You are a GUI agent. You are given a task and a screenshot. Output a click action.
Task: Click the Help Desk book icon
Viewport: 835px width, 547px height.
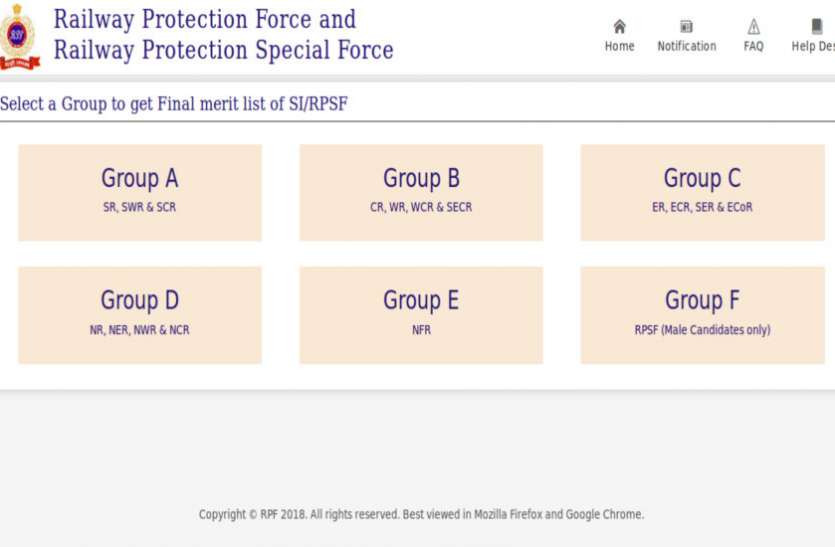[x=816, y=26]
